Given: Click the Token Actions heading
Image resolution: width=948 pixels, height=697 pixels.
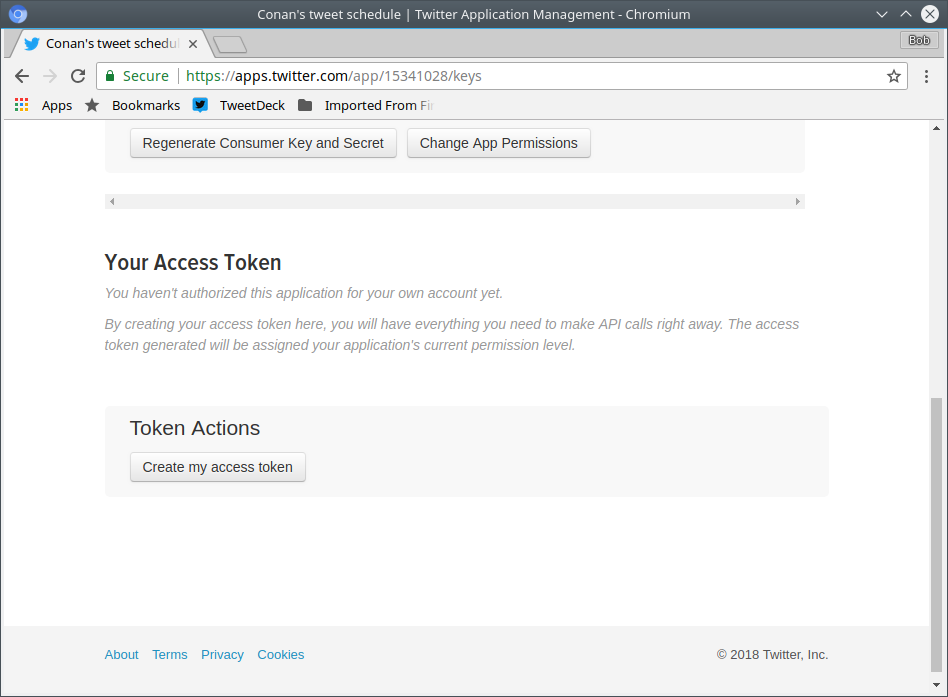Looking at the screenshot, I should [x=195, y=428].
